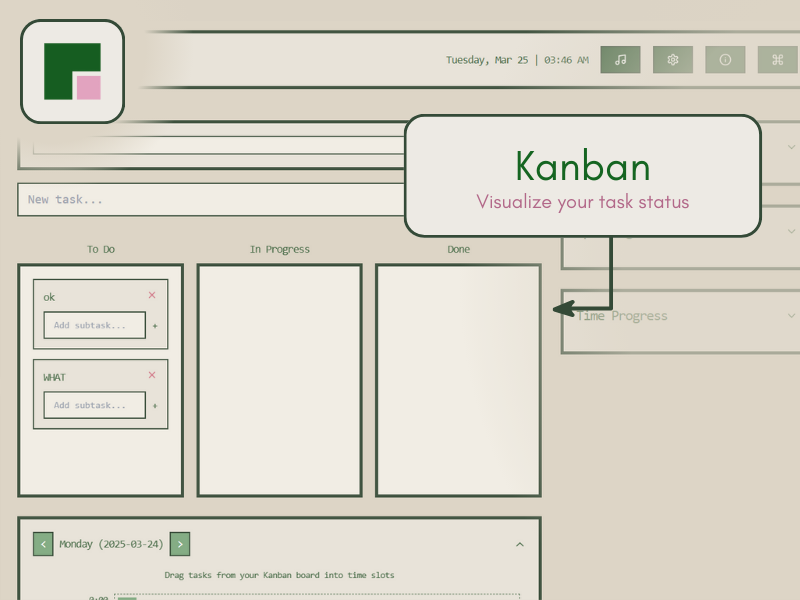800x600 pixels.
Task: Open settings via the gear icon
Action: click(672, 60)
